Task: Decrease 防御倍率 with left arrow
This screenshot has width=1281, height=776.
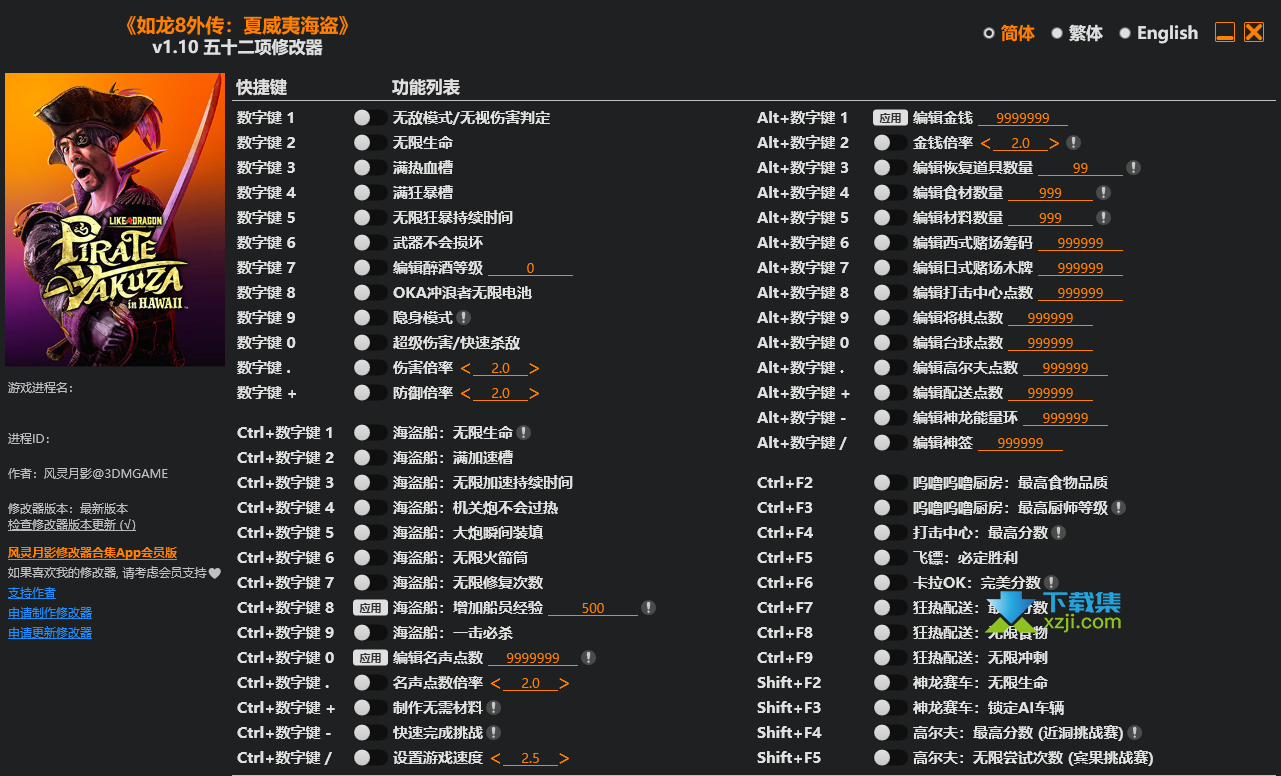Action: 466,393
